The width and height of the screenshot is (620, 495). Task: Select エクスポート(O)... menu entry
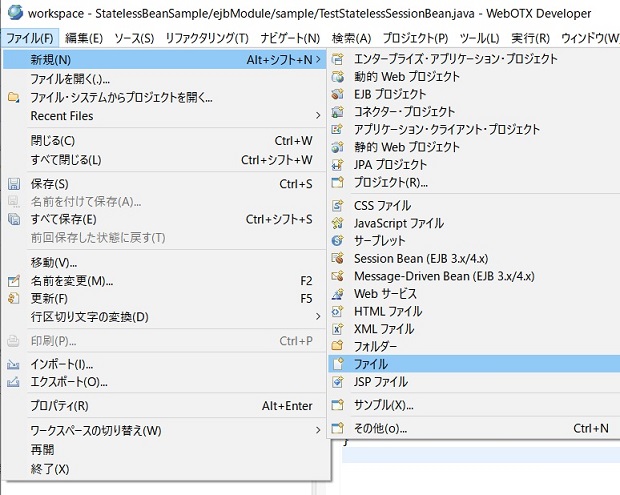68,382
